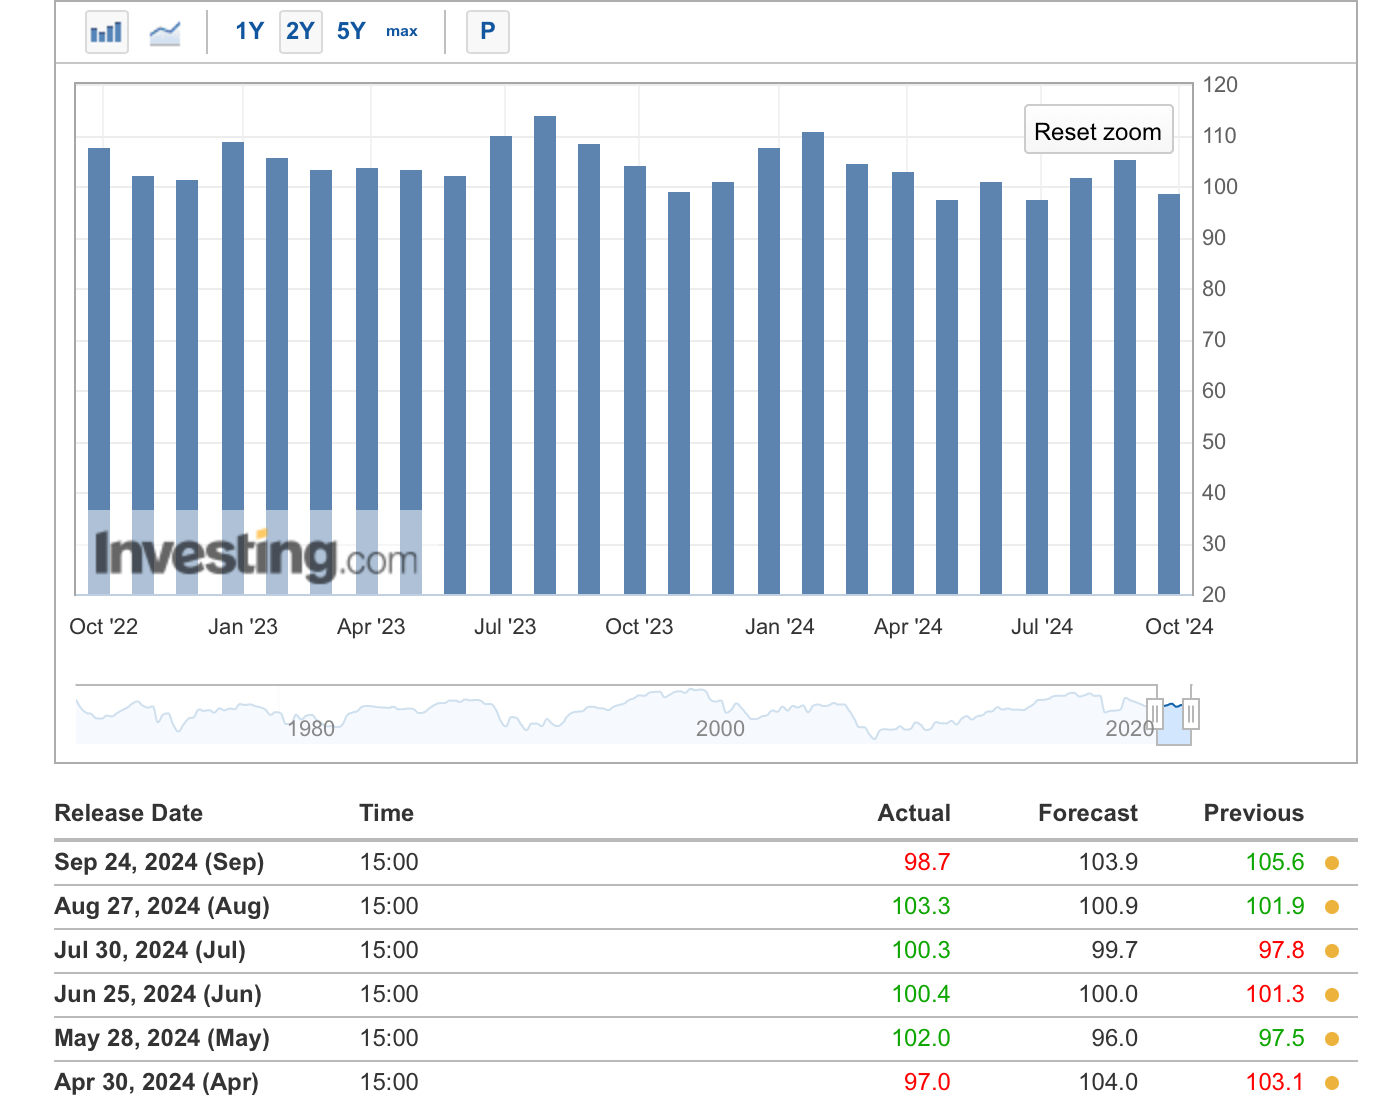
Task: Click the previous value 103.1
Action: click(1275, 1082)
